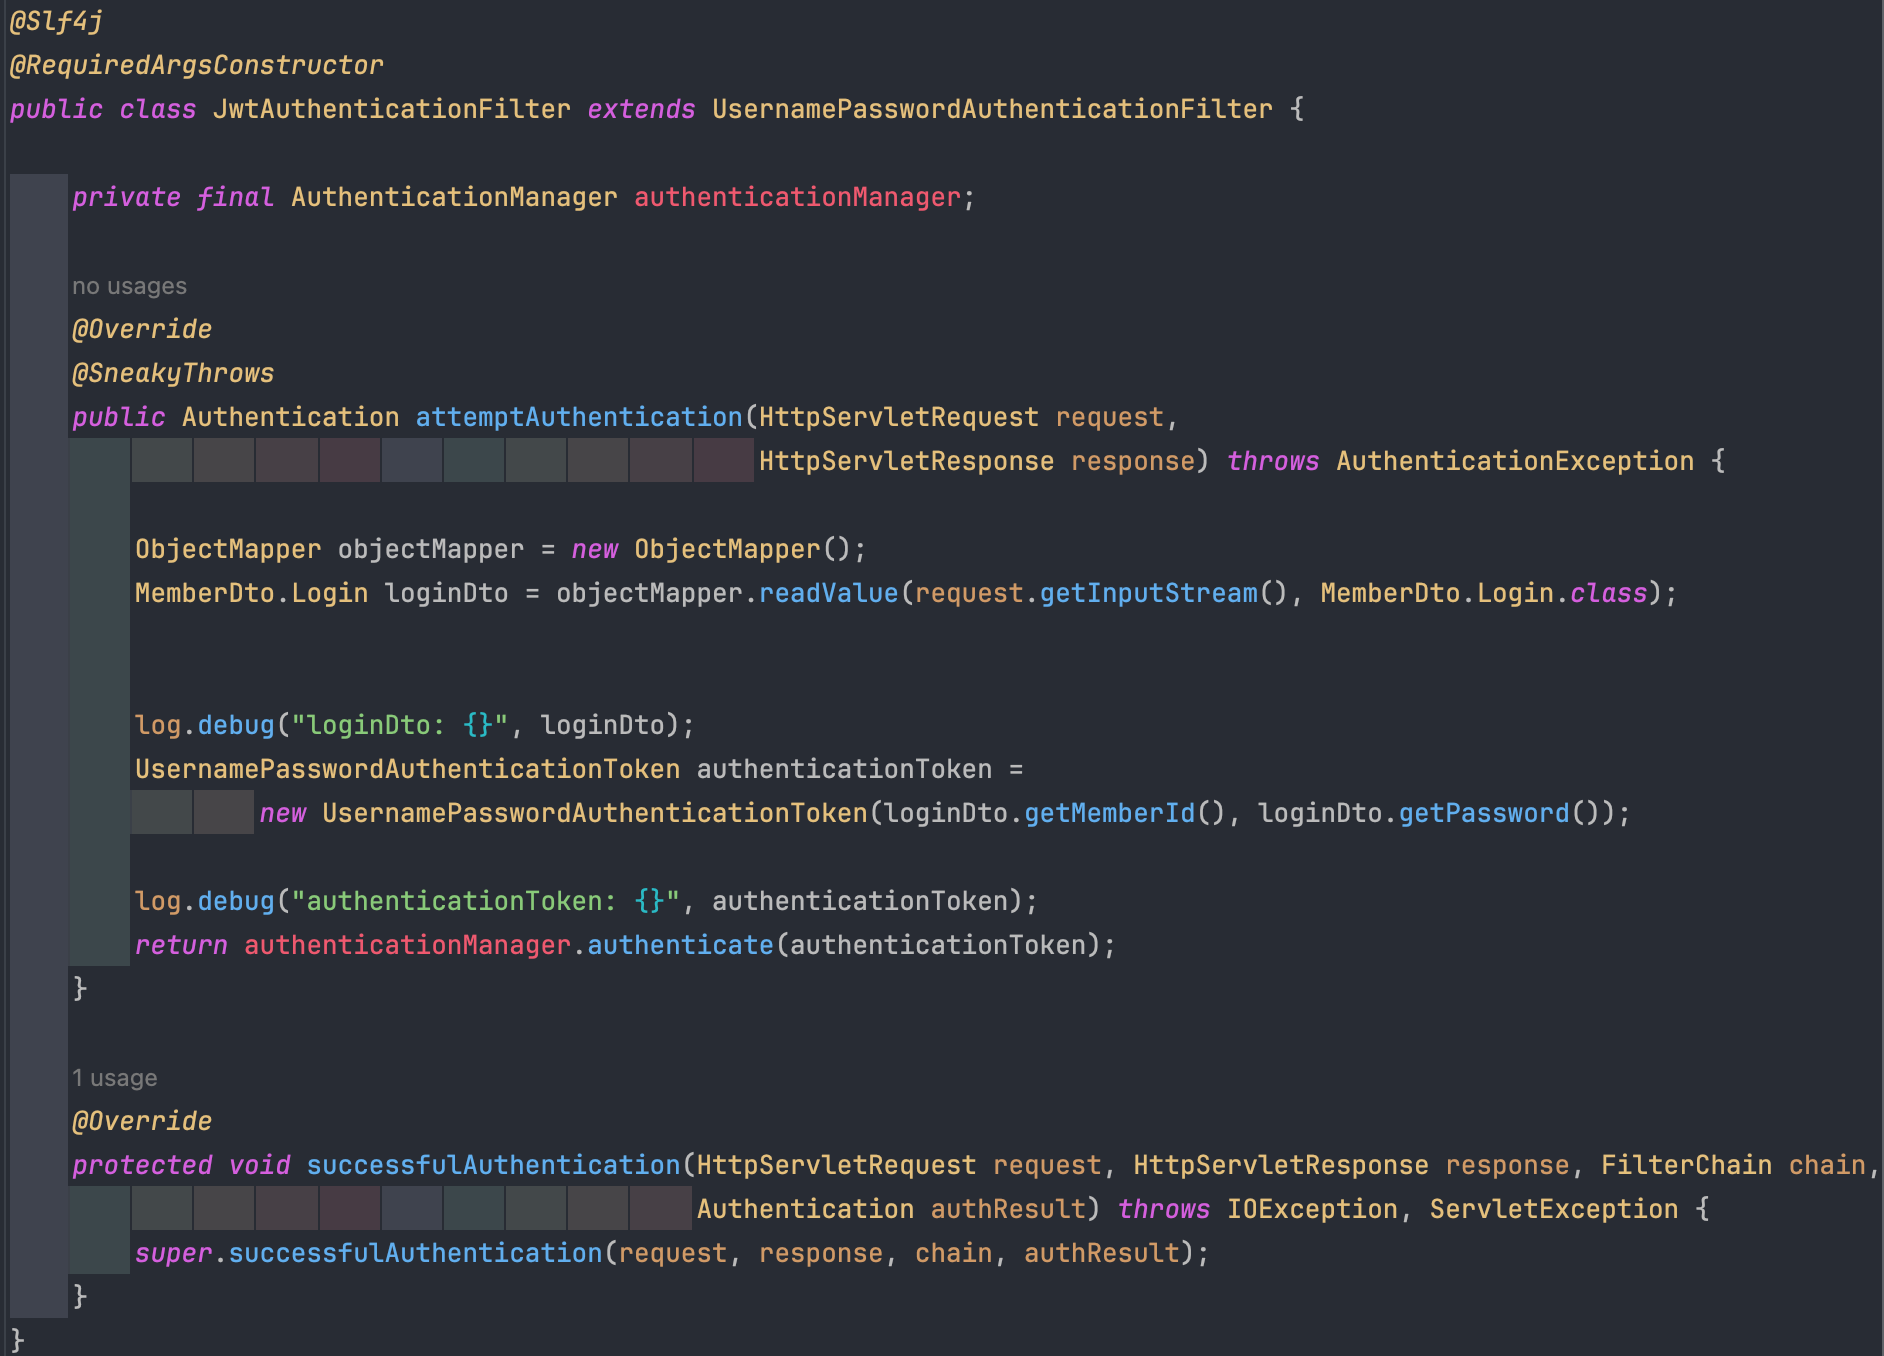
Task: Click the @RequiredArgsConstructor annotation
Action: [196, 65]
